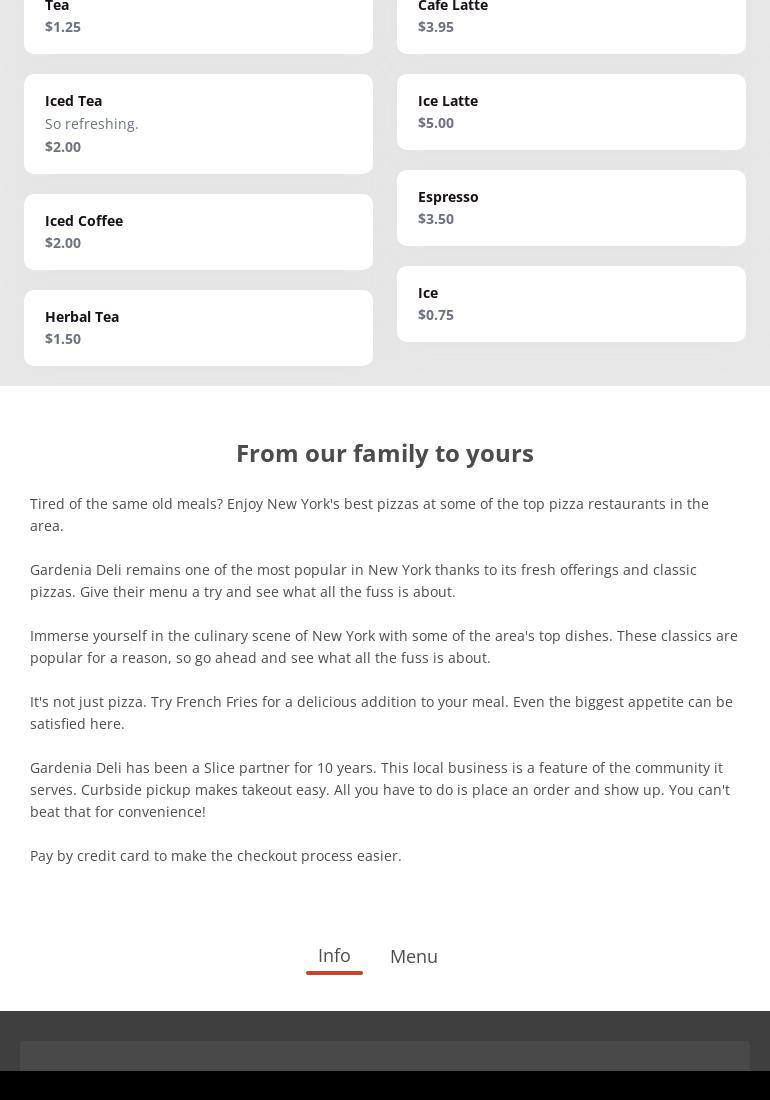Image resolution: width=770 pixels, height=1100 pixels.
Task: Open the Herbal Tea item
Action: [x=198, y=328]
